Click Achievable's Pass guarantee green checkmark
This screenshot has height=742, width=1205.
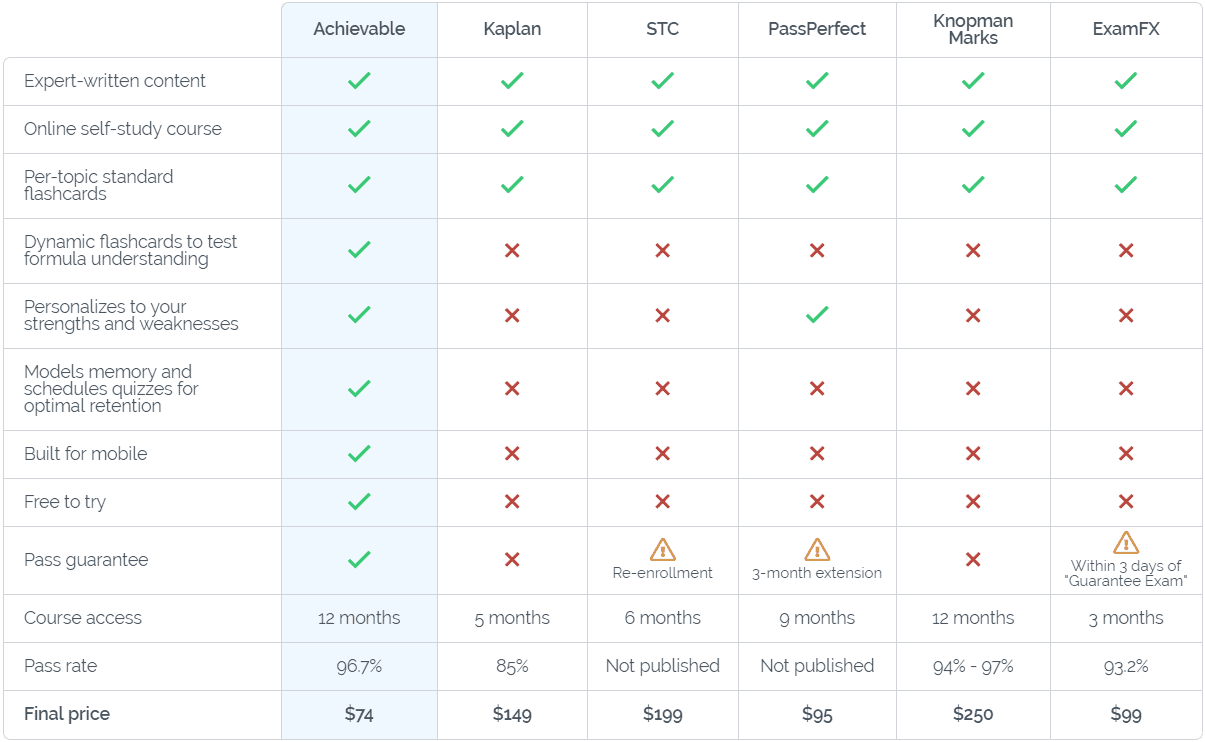point(359,560)
